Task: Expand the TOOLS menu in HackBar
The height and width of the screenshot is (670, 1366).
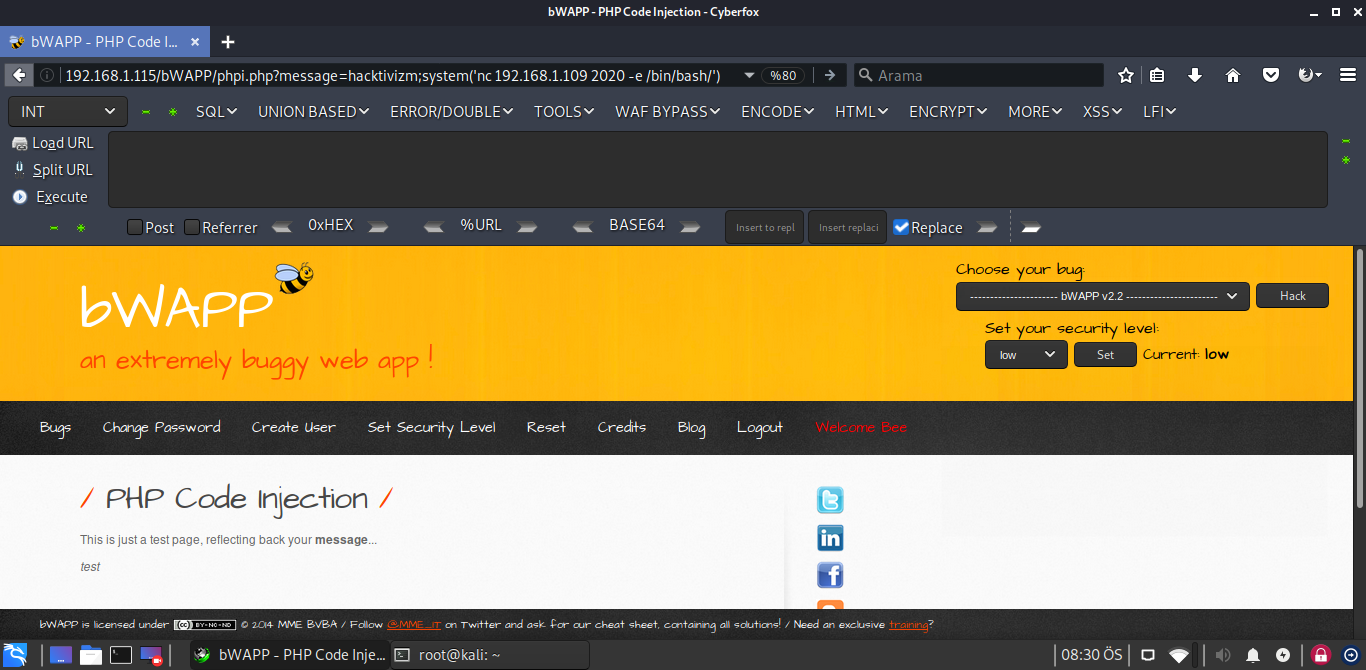Action: point(565,112)
